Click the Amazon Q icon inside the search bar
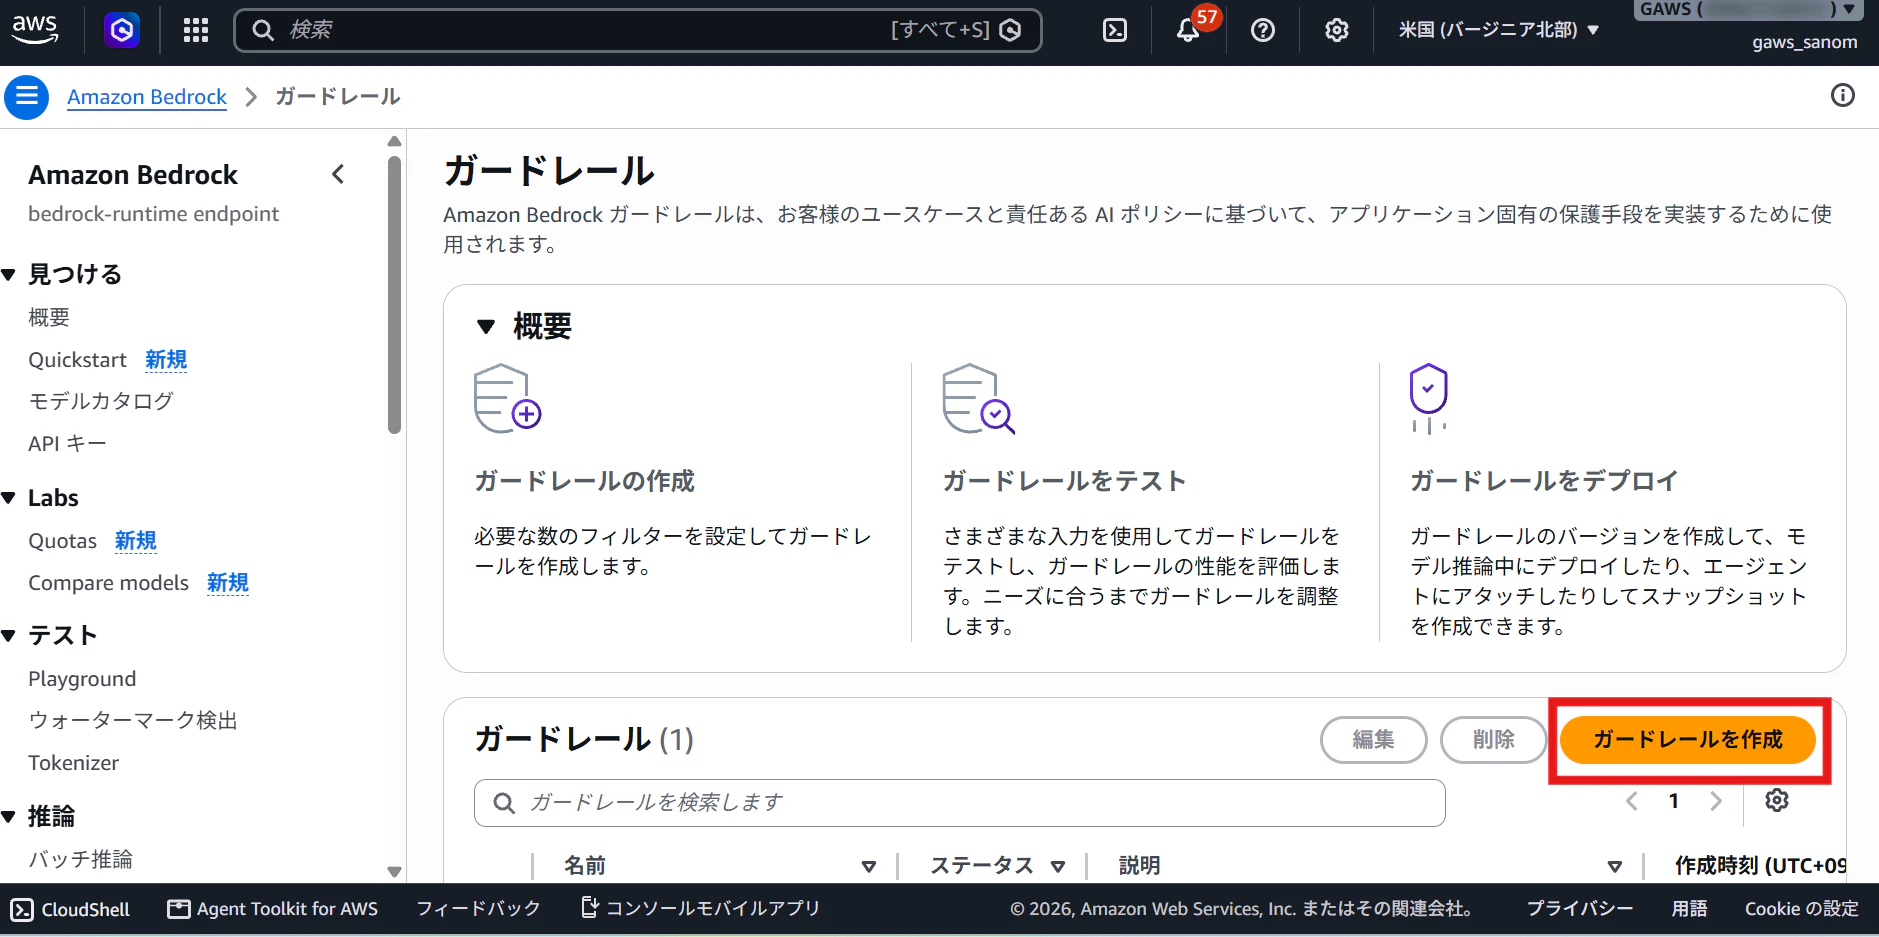This screenshot has height=937, width=1879. (1011, 30)
